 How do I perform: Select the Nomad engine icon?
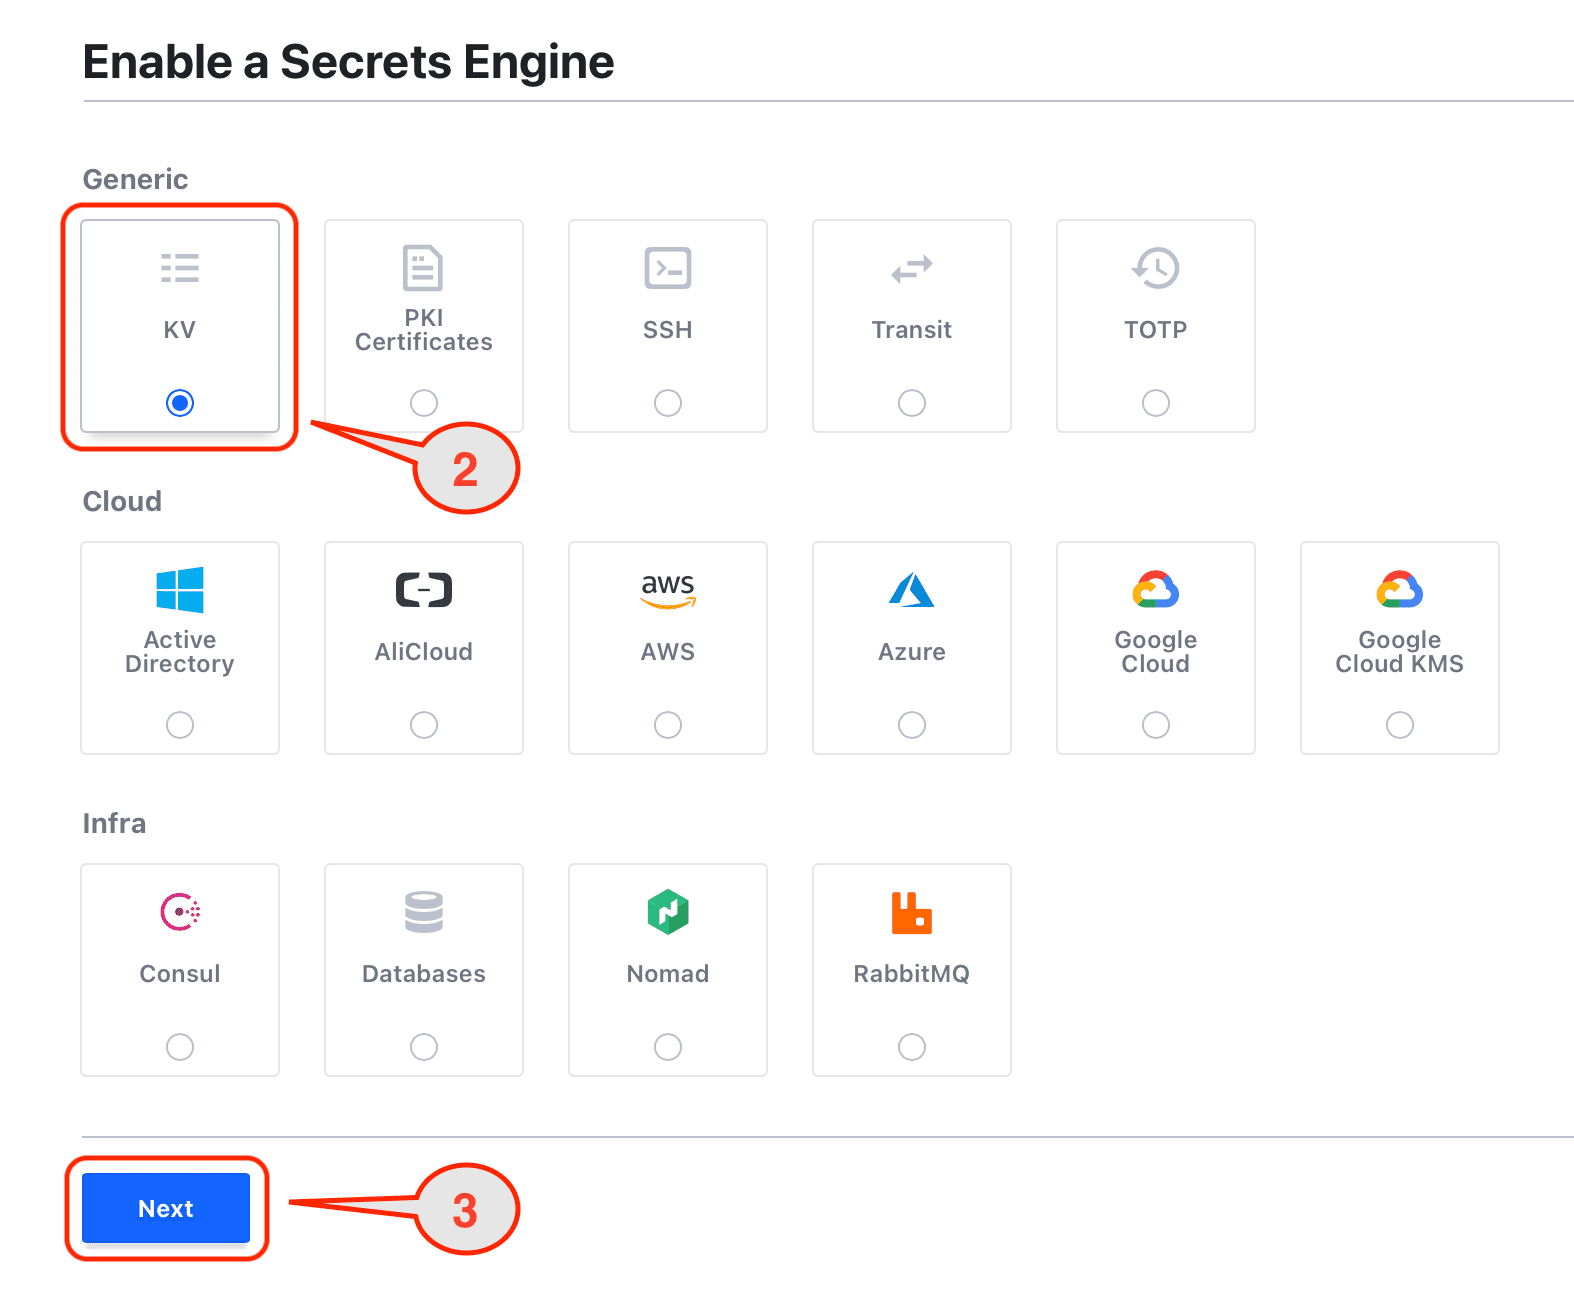point(667,911)
